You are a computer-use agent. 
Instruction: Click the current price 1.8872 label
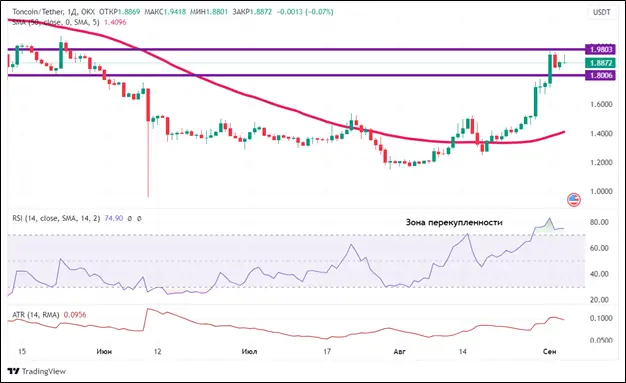600,63
